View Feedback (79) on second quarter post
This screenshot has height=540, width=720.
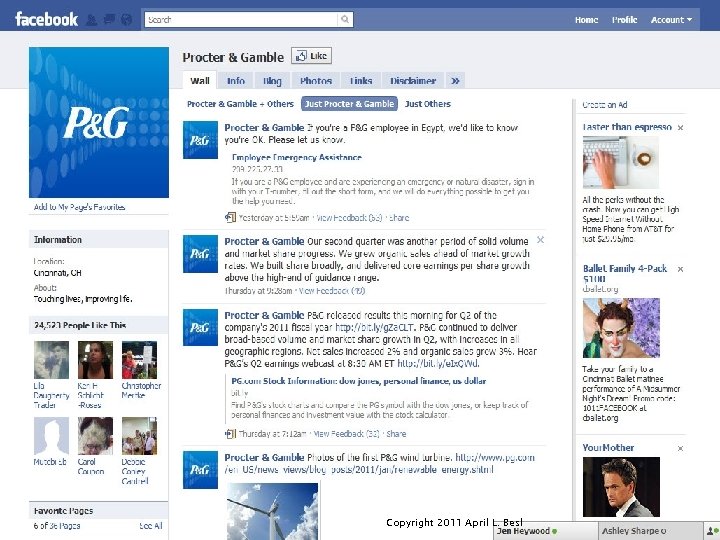click(x=332, y=291)
